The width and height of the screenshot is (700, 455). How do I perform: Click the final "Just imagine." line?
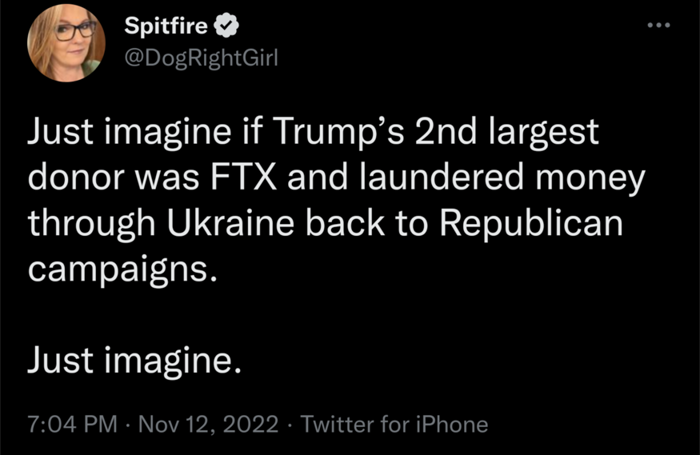click(134, 358)
